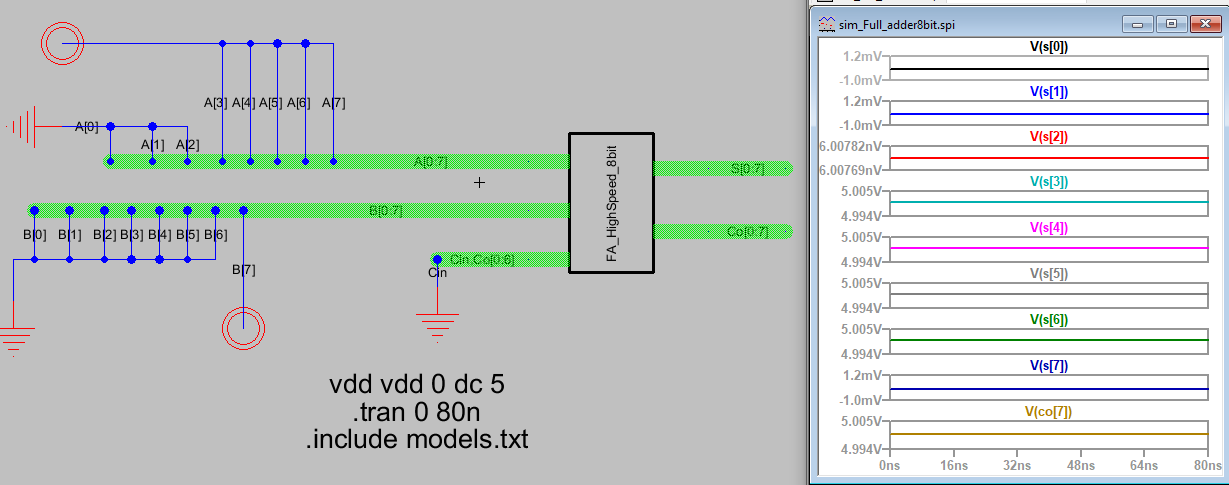The image size is (1229, 485).
Task: Click the V(s[7]) trace label
Action: (x=1049, y=366)
